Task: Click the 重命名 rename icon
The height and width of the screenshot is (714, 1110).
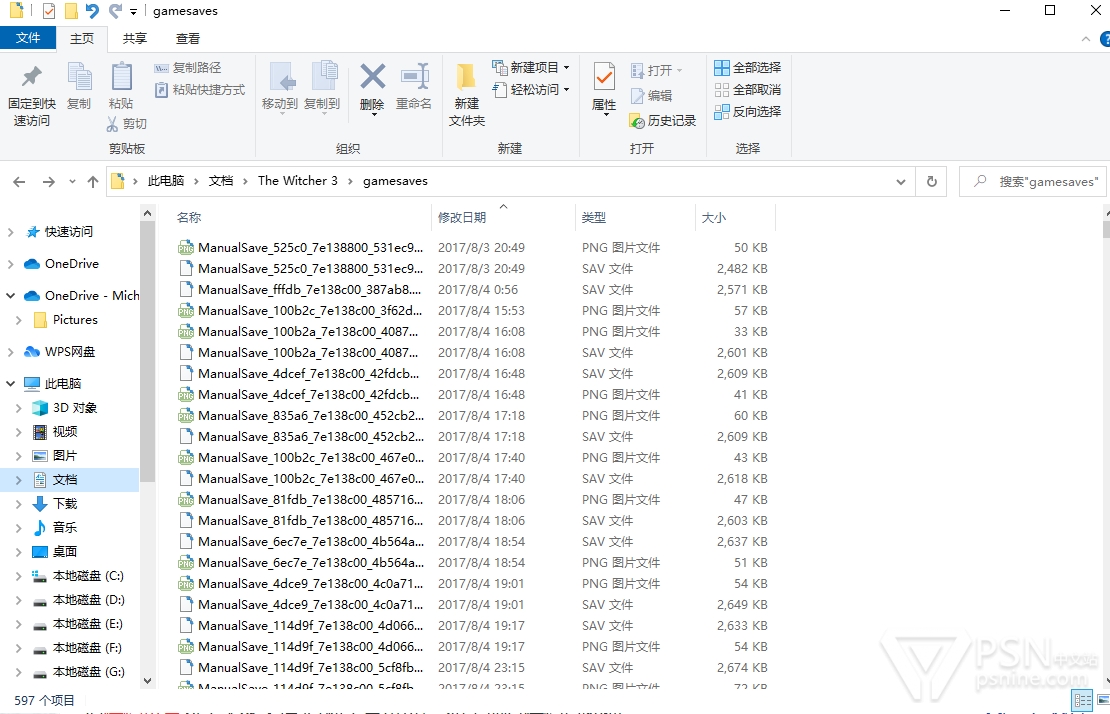Action: (x=414, y=76)
